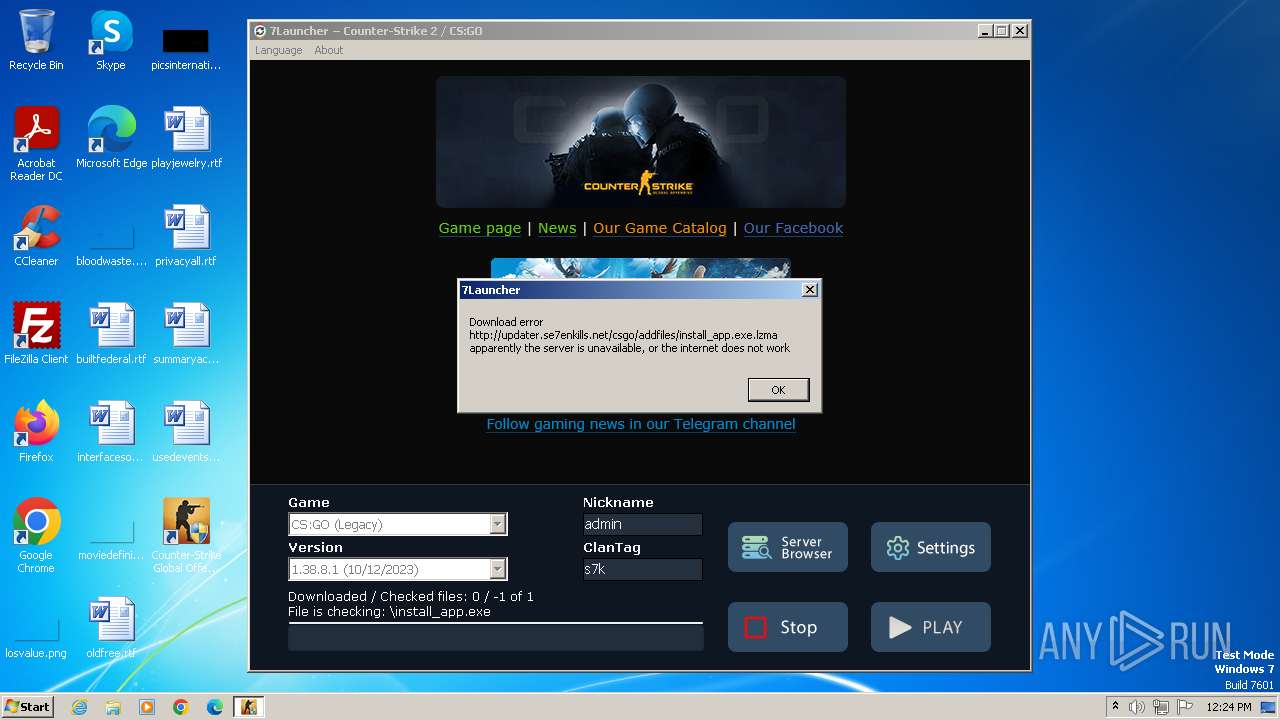Screen dimensions: 1280x720
Task: Switch to 7Launcher taskbar item
Action: [249, 707]
